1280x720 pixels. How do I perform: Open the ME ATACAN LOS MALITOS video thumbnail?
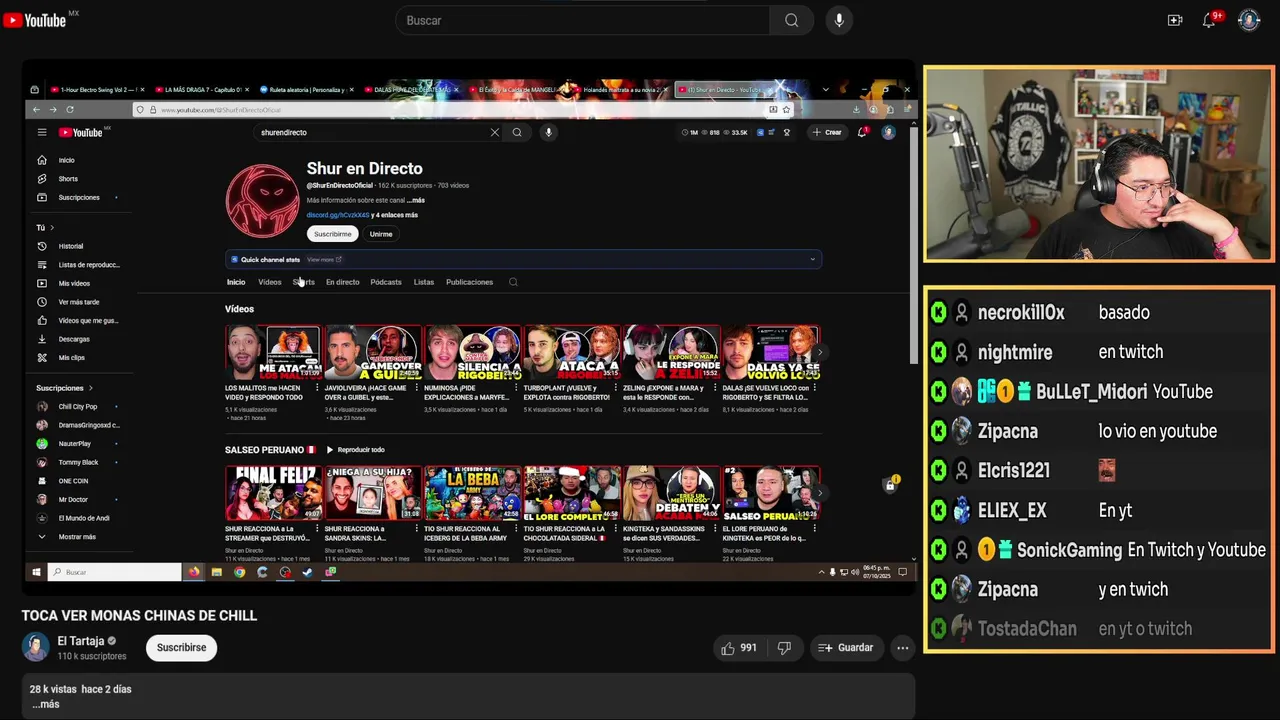(273, 353)
